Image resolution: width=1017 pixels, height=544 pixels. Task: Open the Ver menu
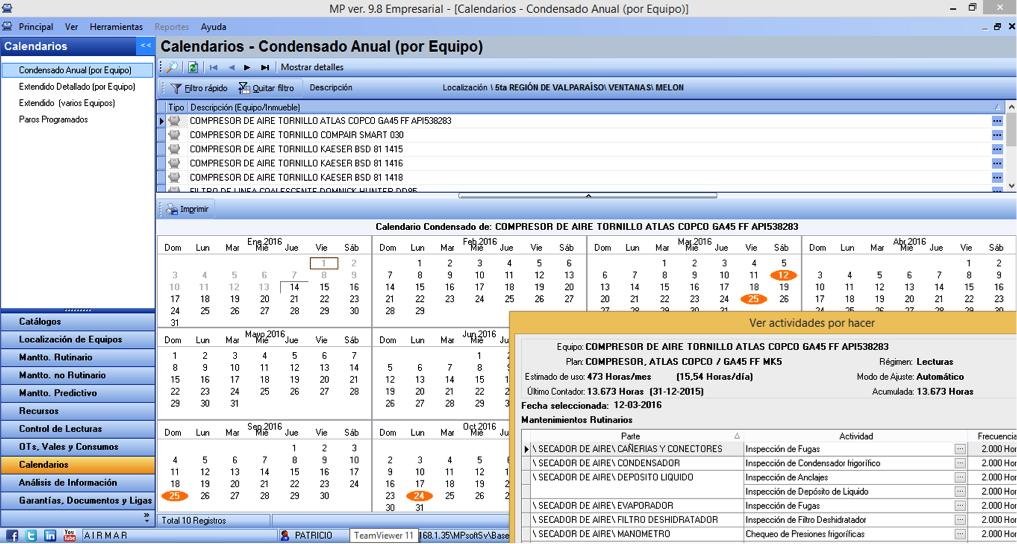pos(71,27)
